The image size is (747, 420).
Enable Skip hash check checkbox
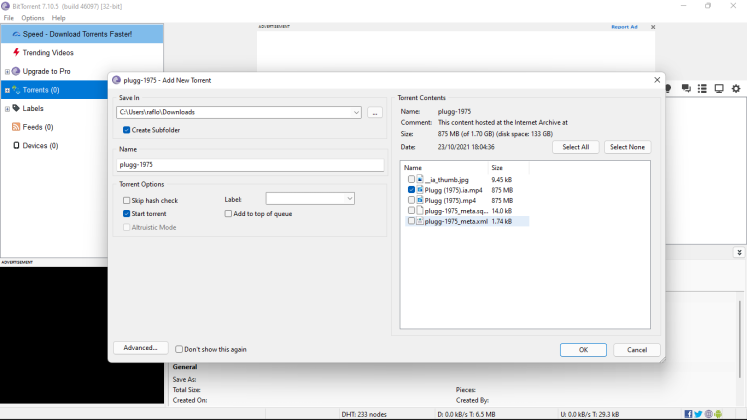click(x=126, y=200)
